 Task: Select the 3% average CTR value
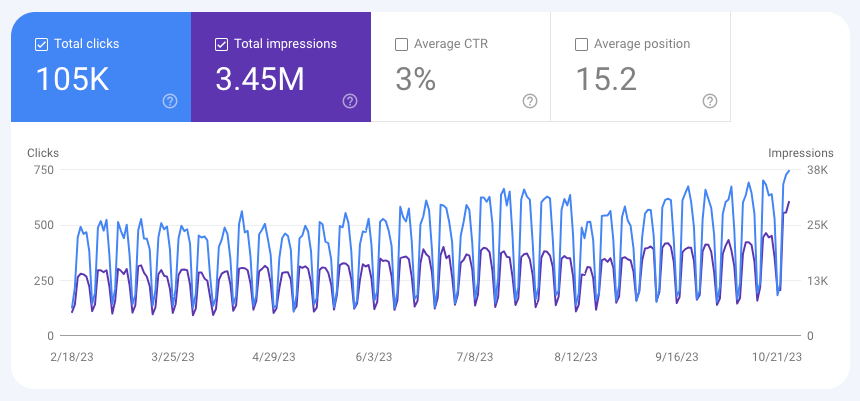(416, 79)
